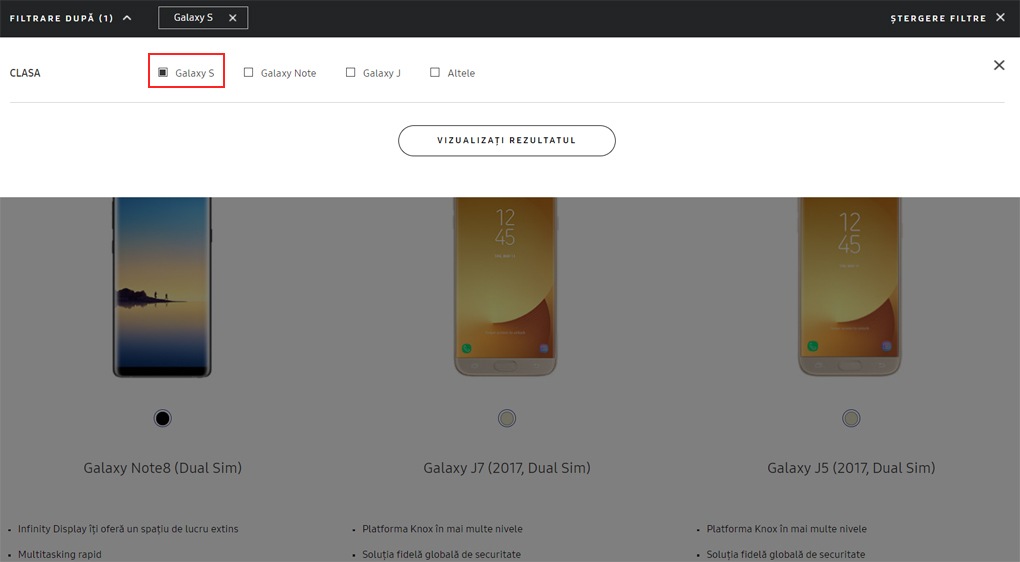Open the Galaxy J7 phone image
The width and height of the screenshot is (1020, 562).
pyautogui.click(x=505, y=286)
